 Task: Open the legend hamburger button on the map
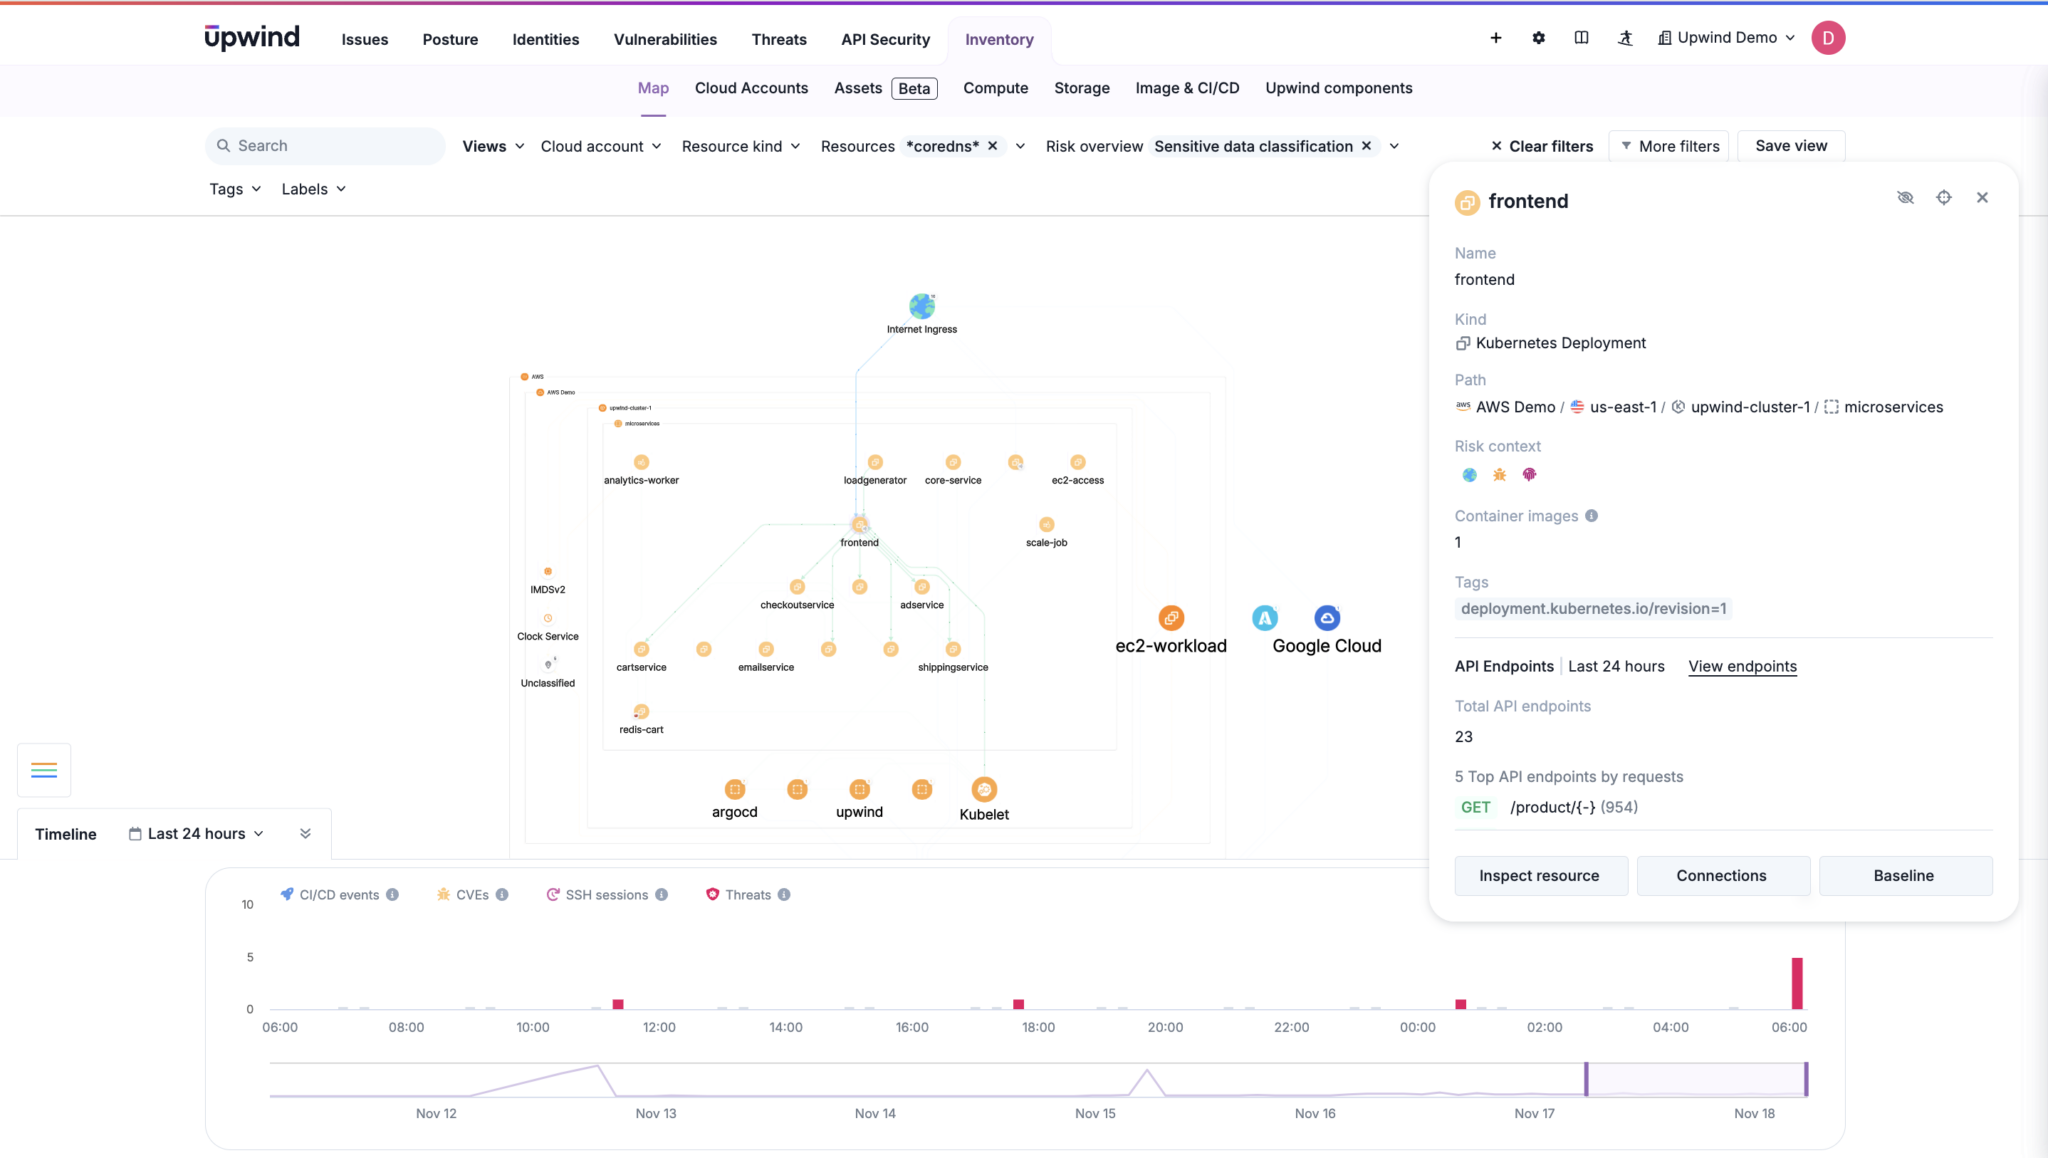coord(44,770)
